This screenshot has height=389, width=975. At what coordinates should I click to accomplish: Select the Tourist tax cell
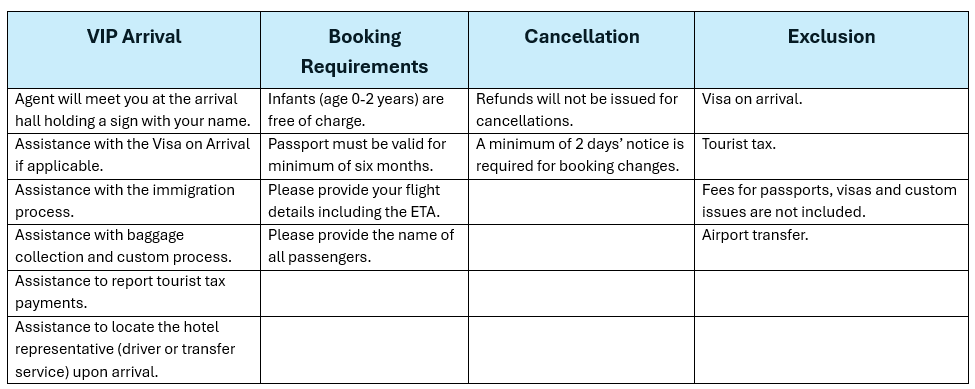click(831, 156)
